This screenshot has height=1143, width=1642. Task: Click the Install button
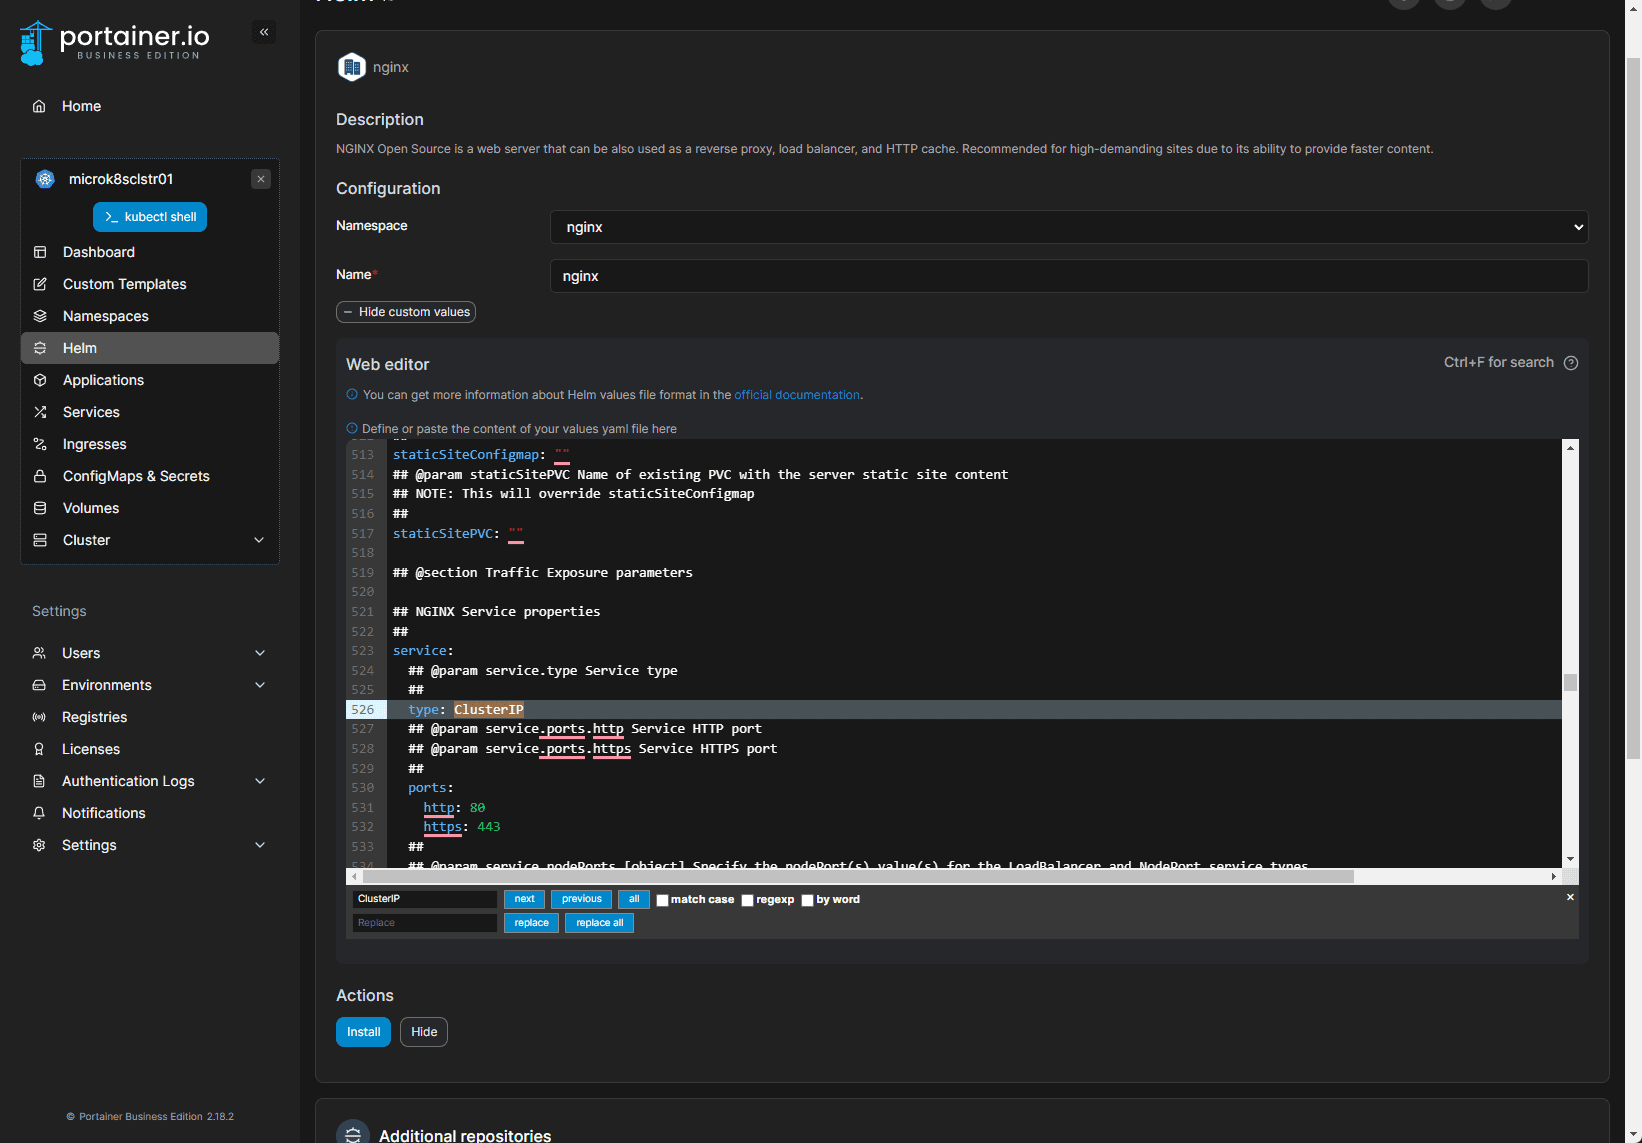pos(363,1032)
